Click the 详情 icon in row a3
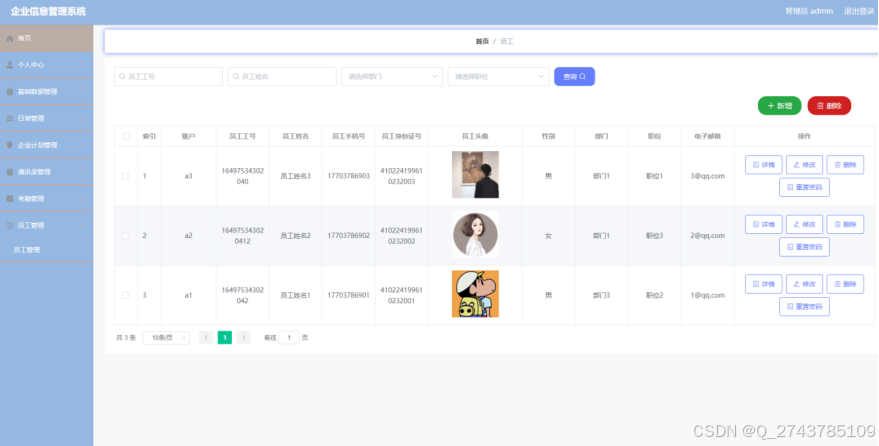Screen dimensions: 879x446 [x=756, y=165]
